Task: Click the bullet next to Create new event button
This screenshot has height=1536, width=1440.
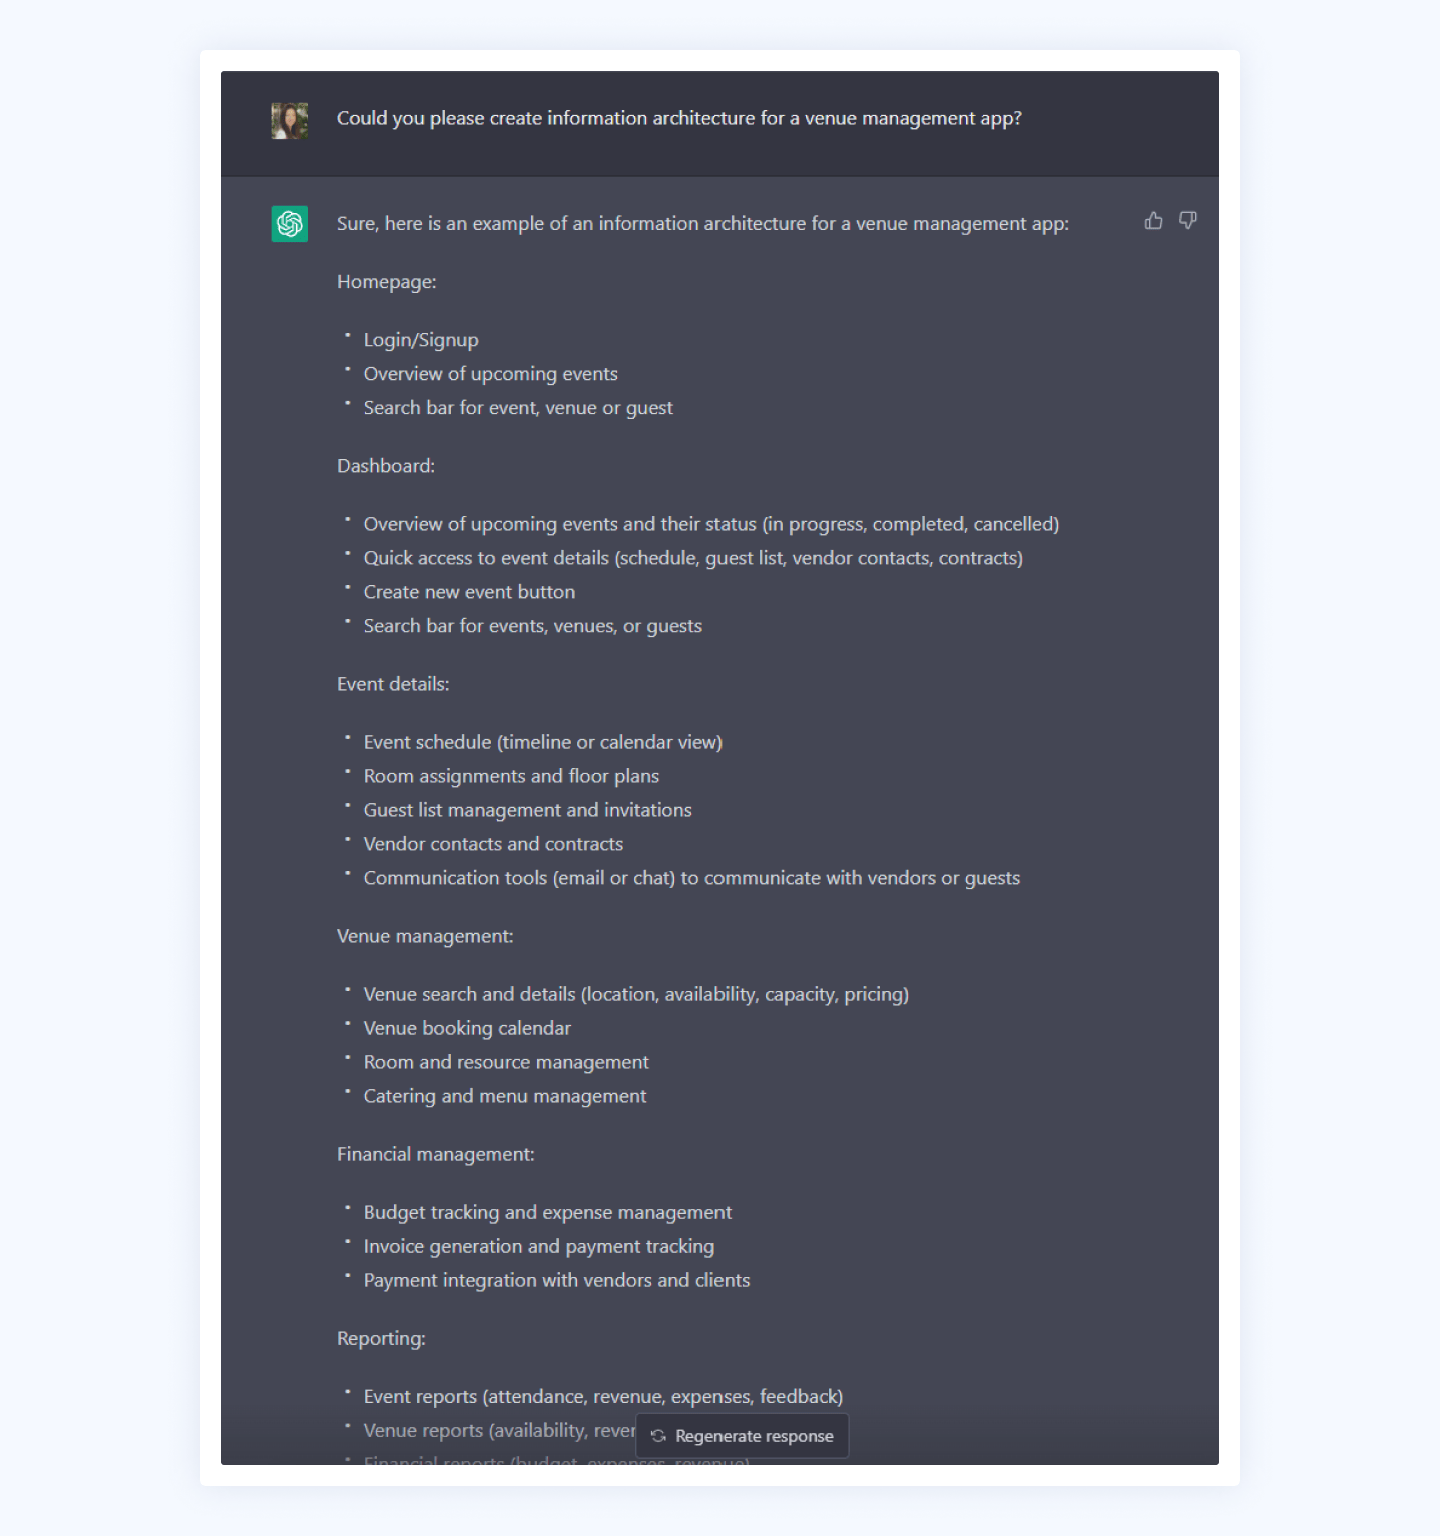Action: [x=347, y=588]
